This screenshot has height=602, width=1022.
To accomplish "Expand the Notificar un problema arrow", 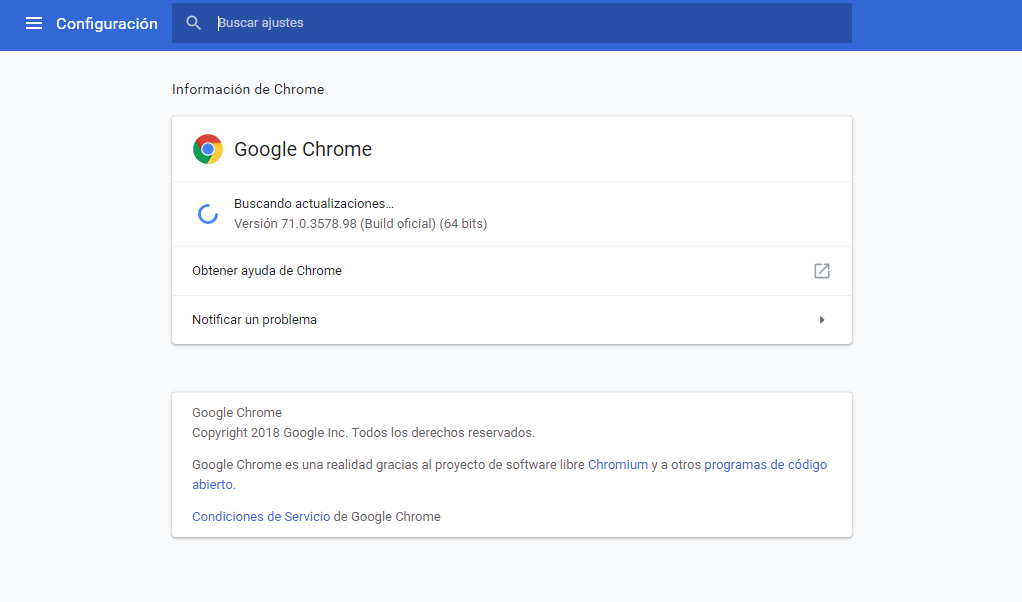I will pyautogui.click(x=822, y=320).
